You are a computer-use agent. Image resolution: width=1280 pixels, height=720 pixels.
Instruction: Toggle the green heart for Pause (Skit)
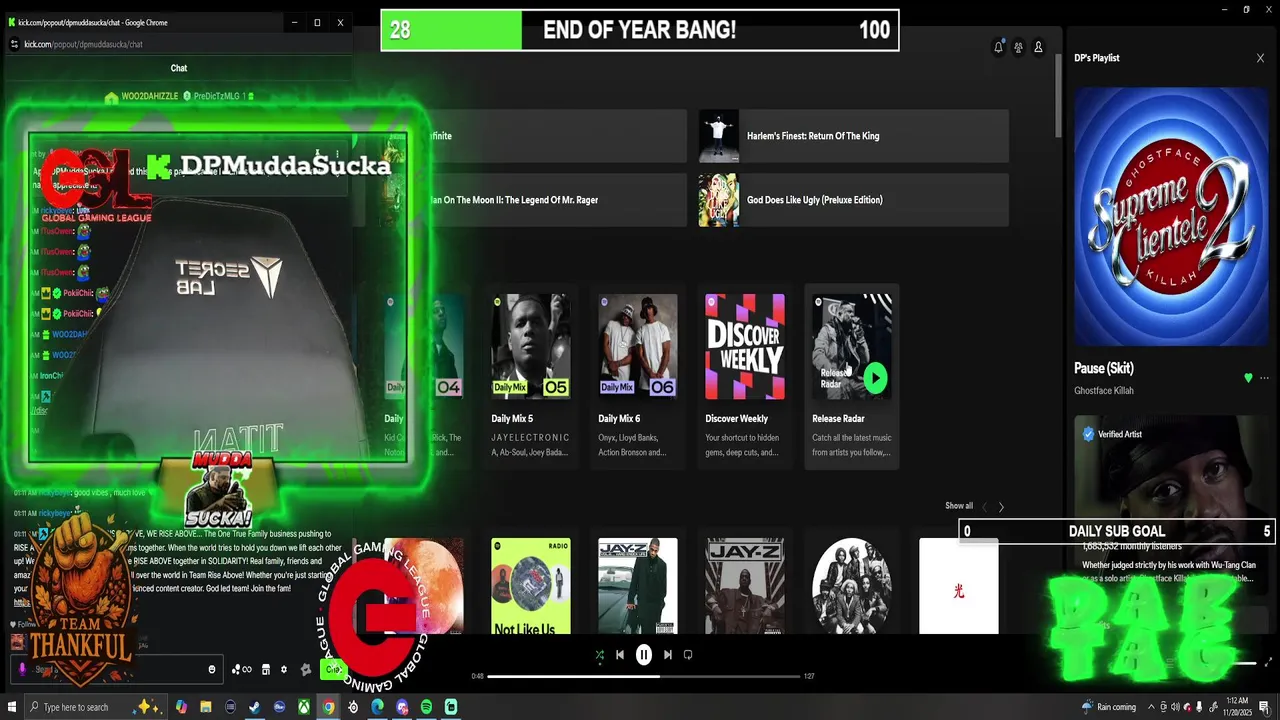click(1248, 378)
